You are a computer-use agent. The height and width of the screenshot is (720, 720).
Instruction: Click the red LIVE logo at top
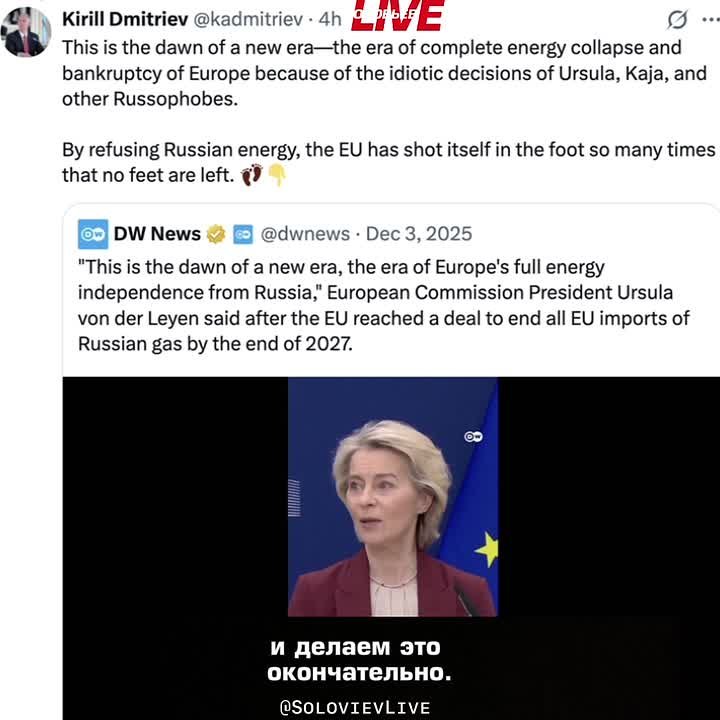coord(398,15)
